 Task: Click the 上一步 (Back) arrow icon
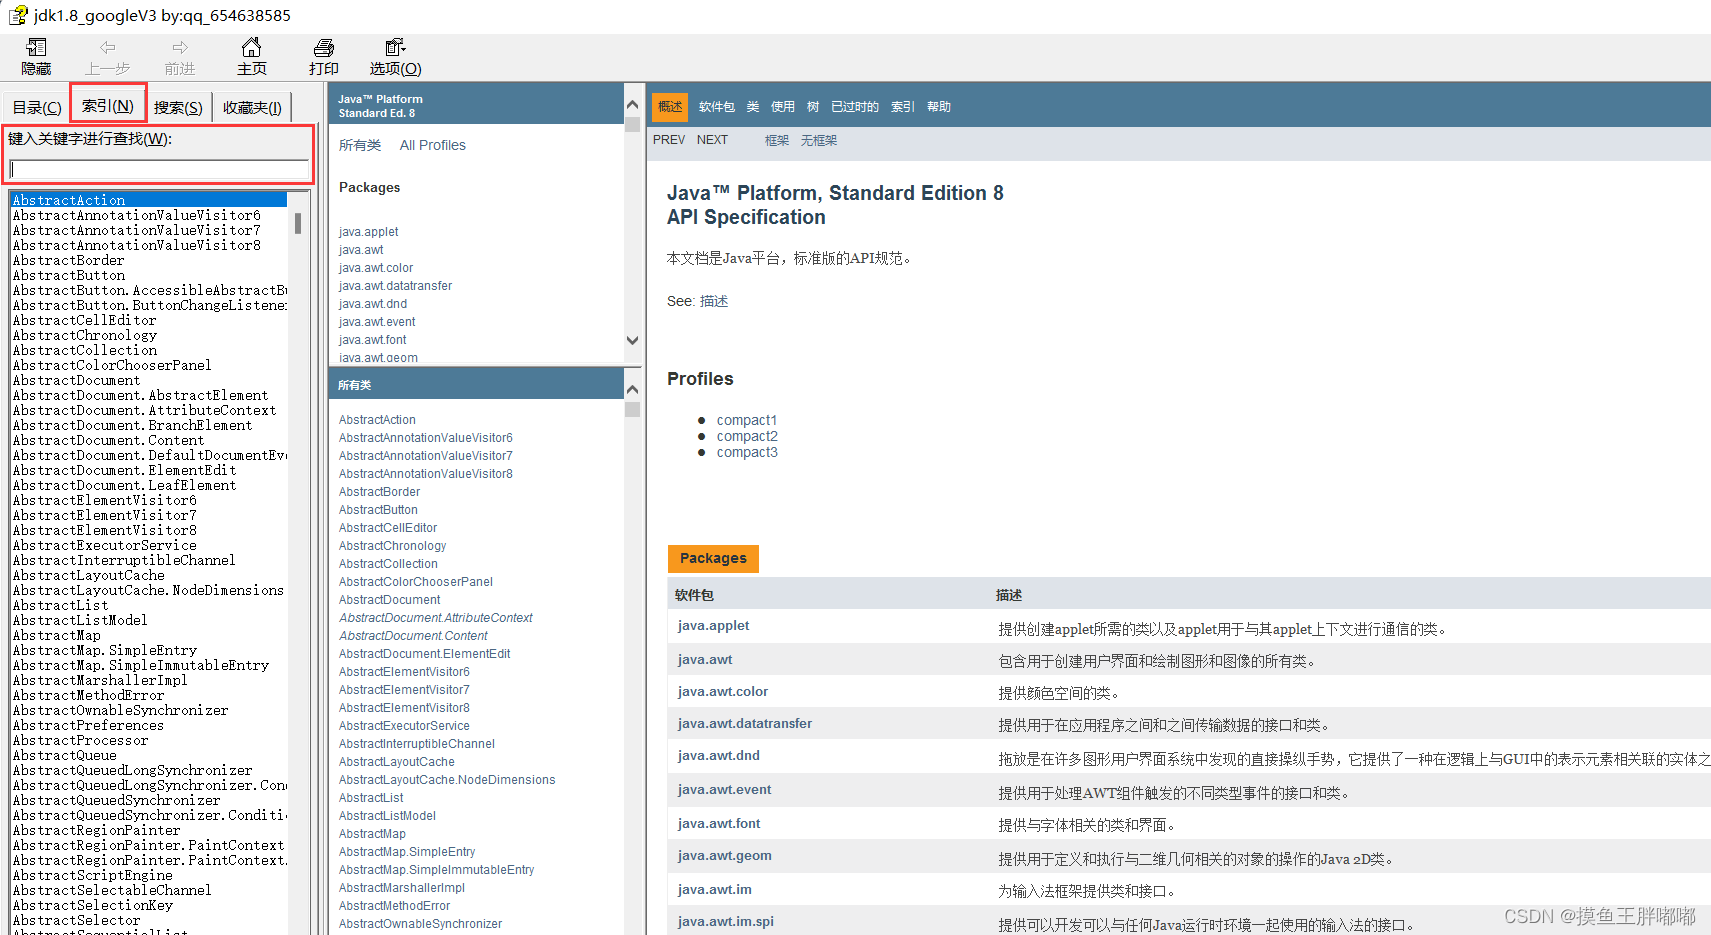coord(108,47)
